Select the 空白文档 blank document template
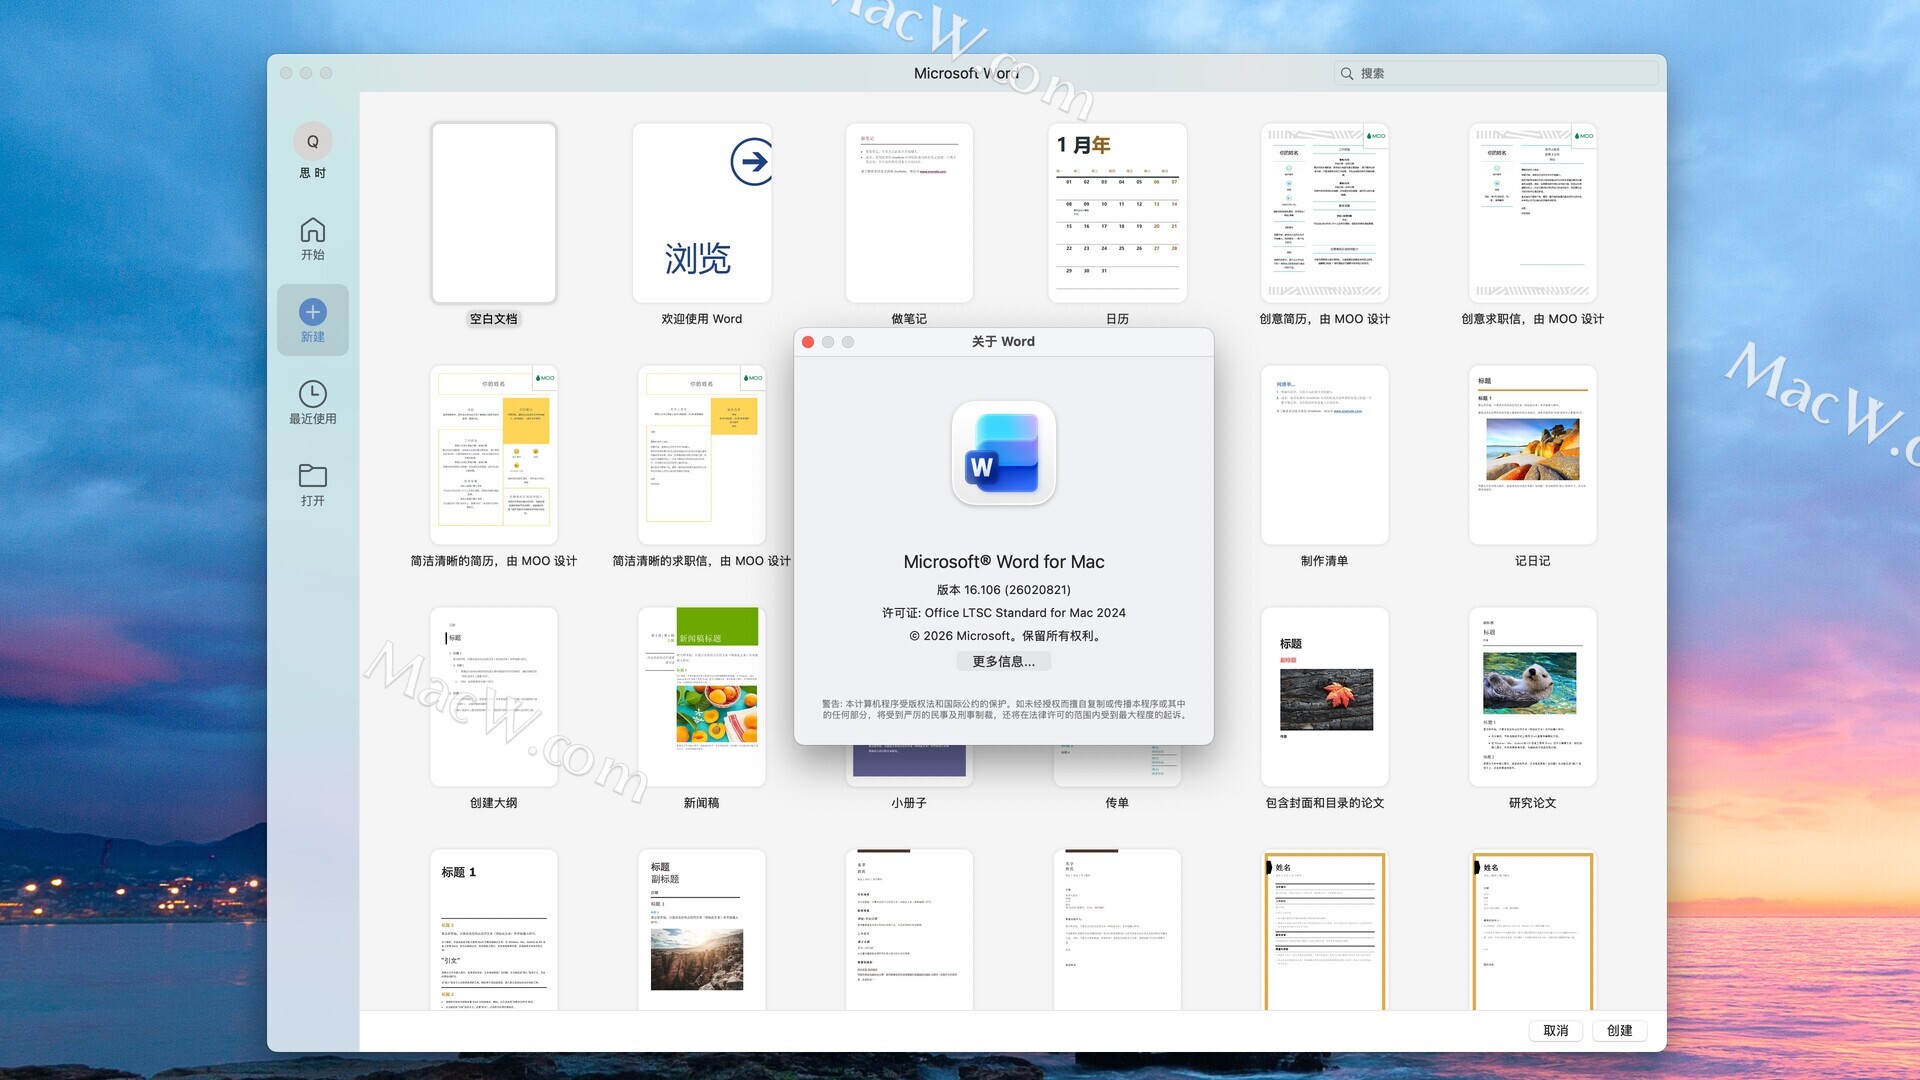Viewport: 1920px width, 1080px height. [x=493, y=213]
